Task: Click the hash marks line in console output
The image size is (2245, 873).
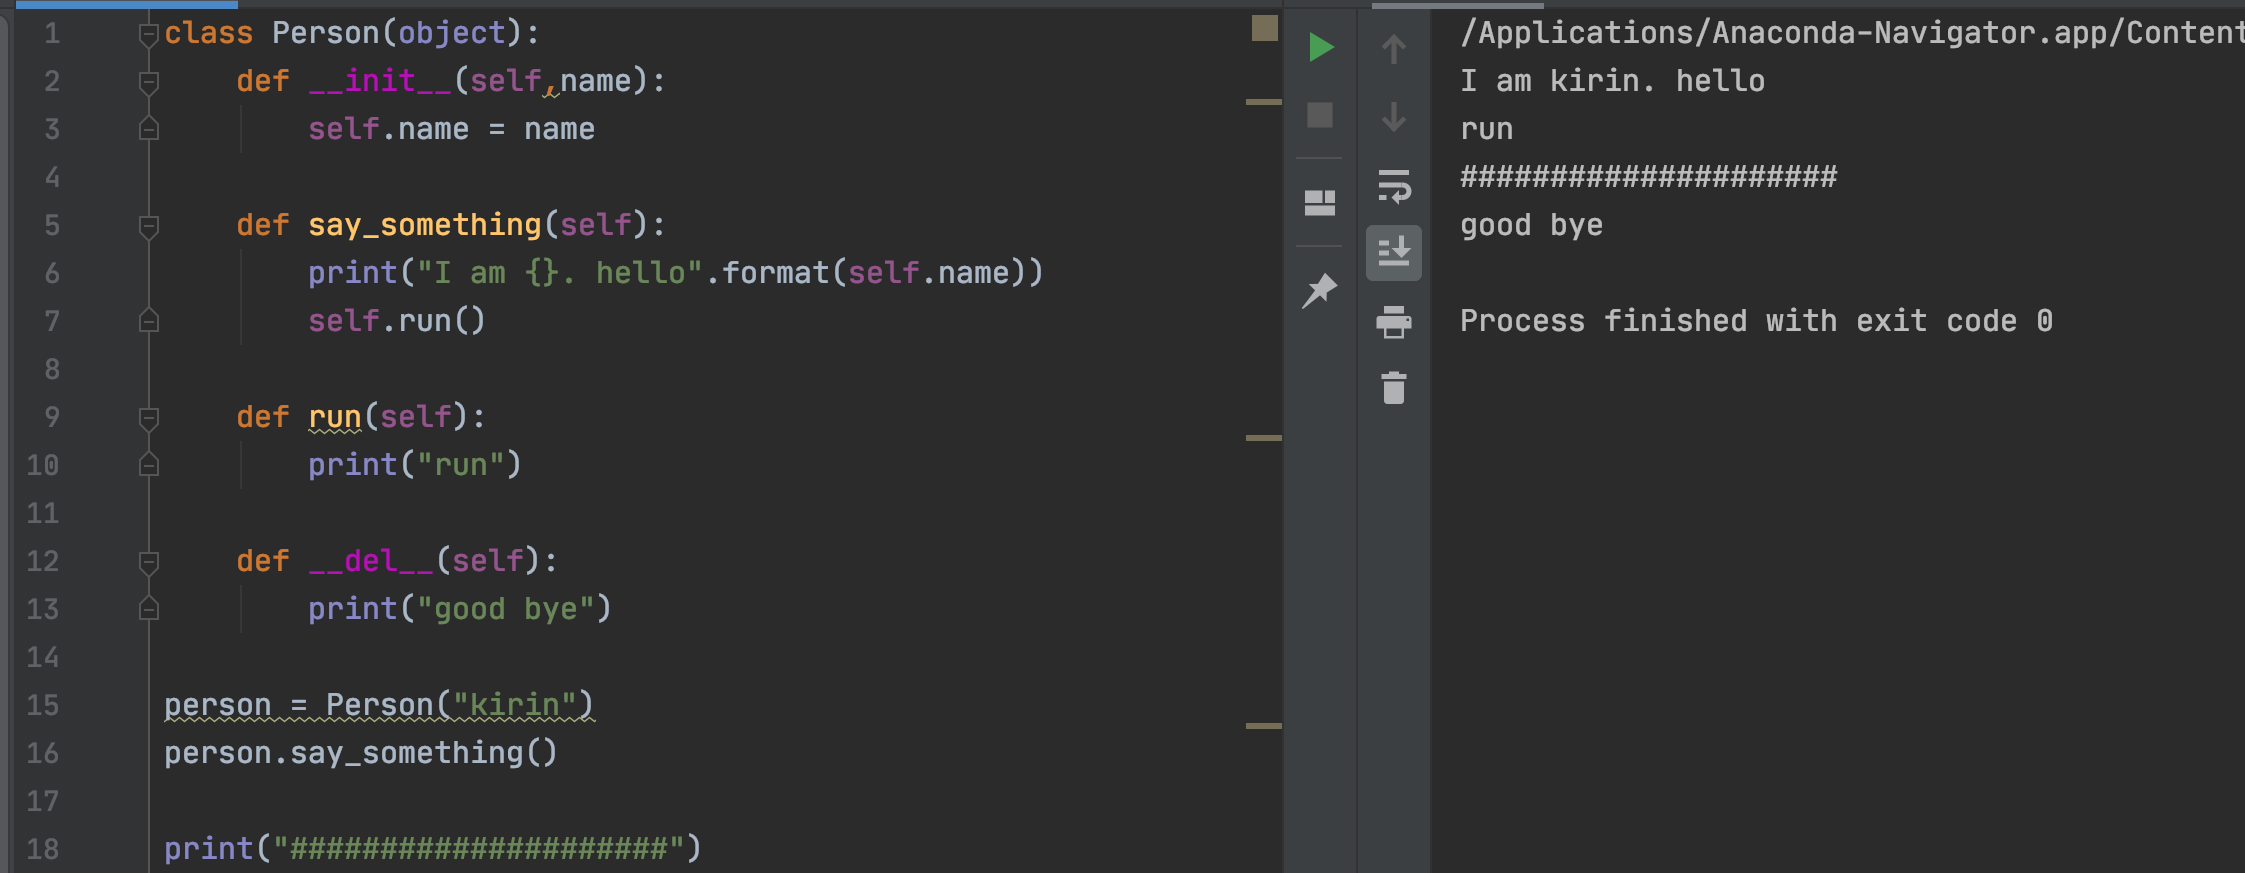Action: pos(1649,177)
